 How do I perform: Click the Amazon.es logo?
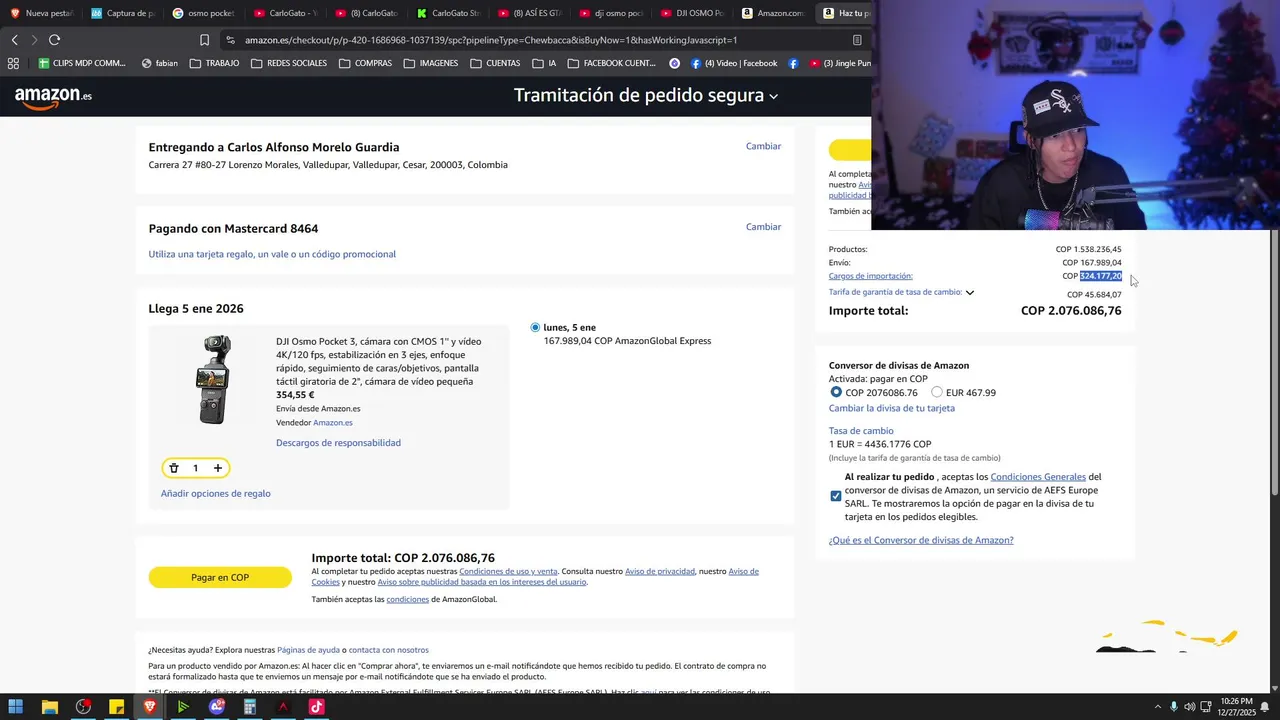pyautogui.click(x=53, y=97)
